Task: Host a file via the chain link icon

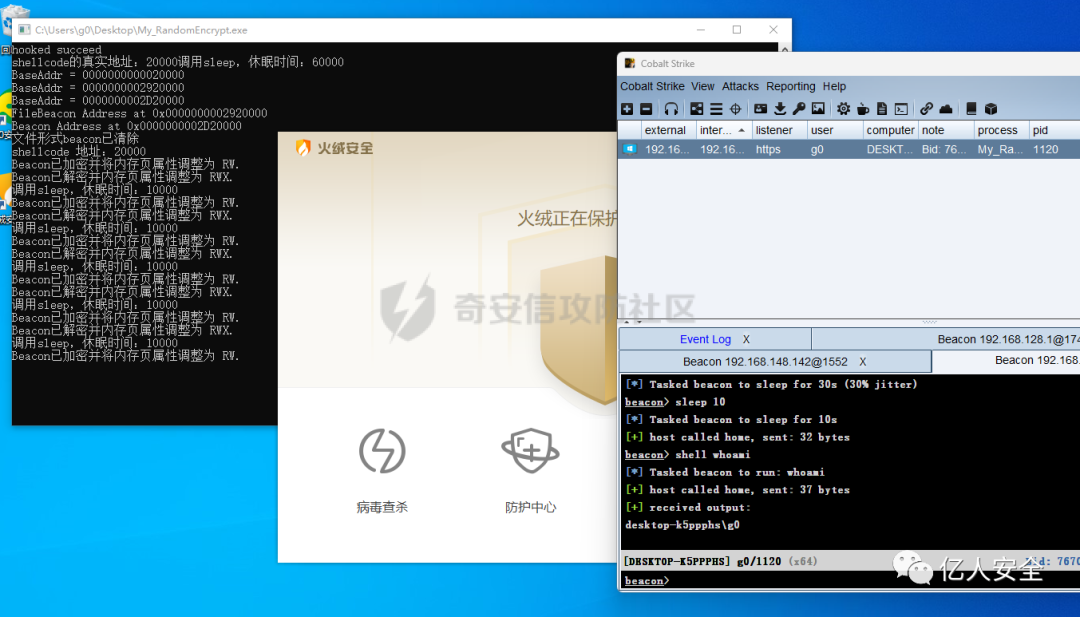Action: [x=926, y=109]
